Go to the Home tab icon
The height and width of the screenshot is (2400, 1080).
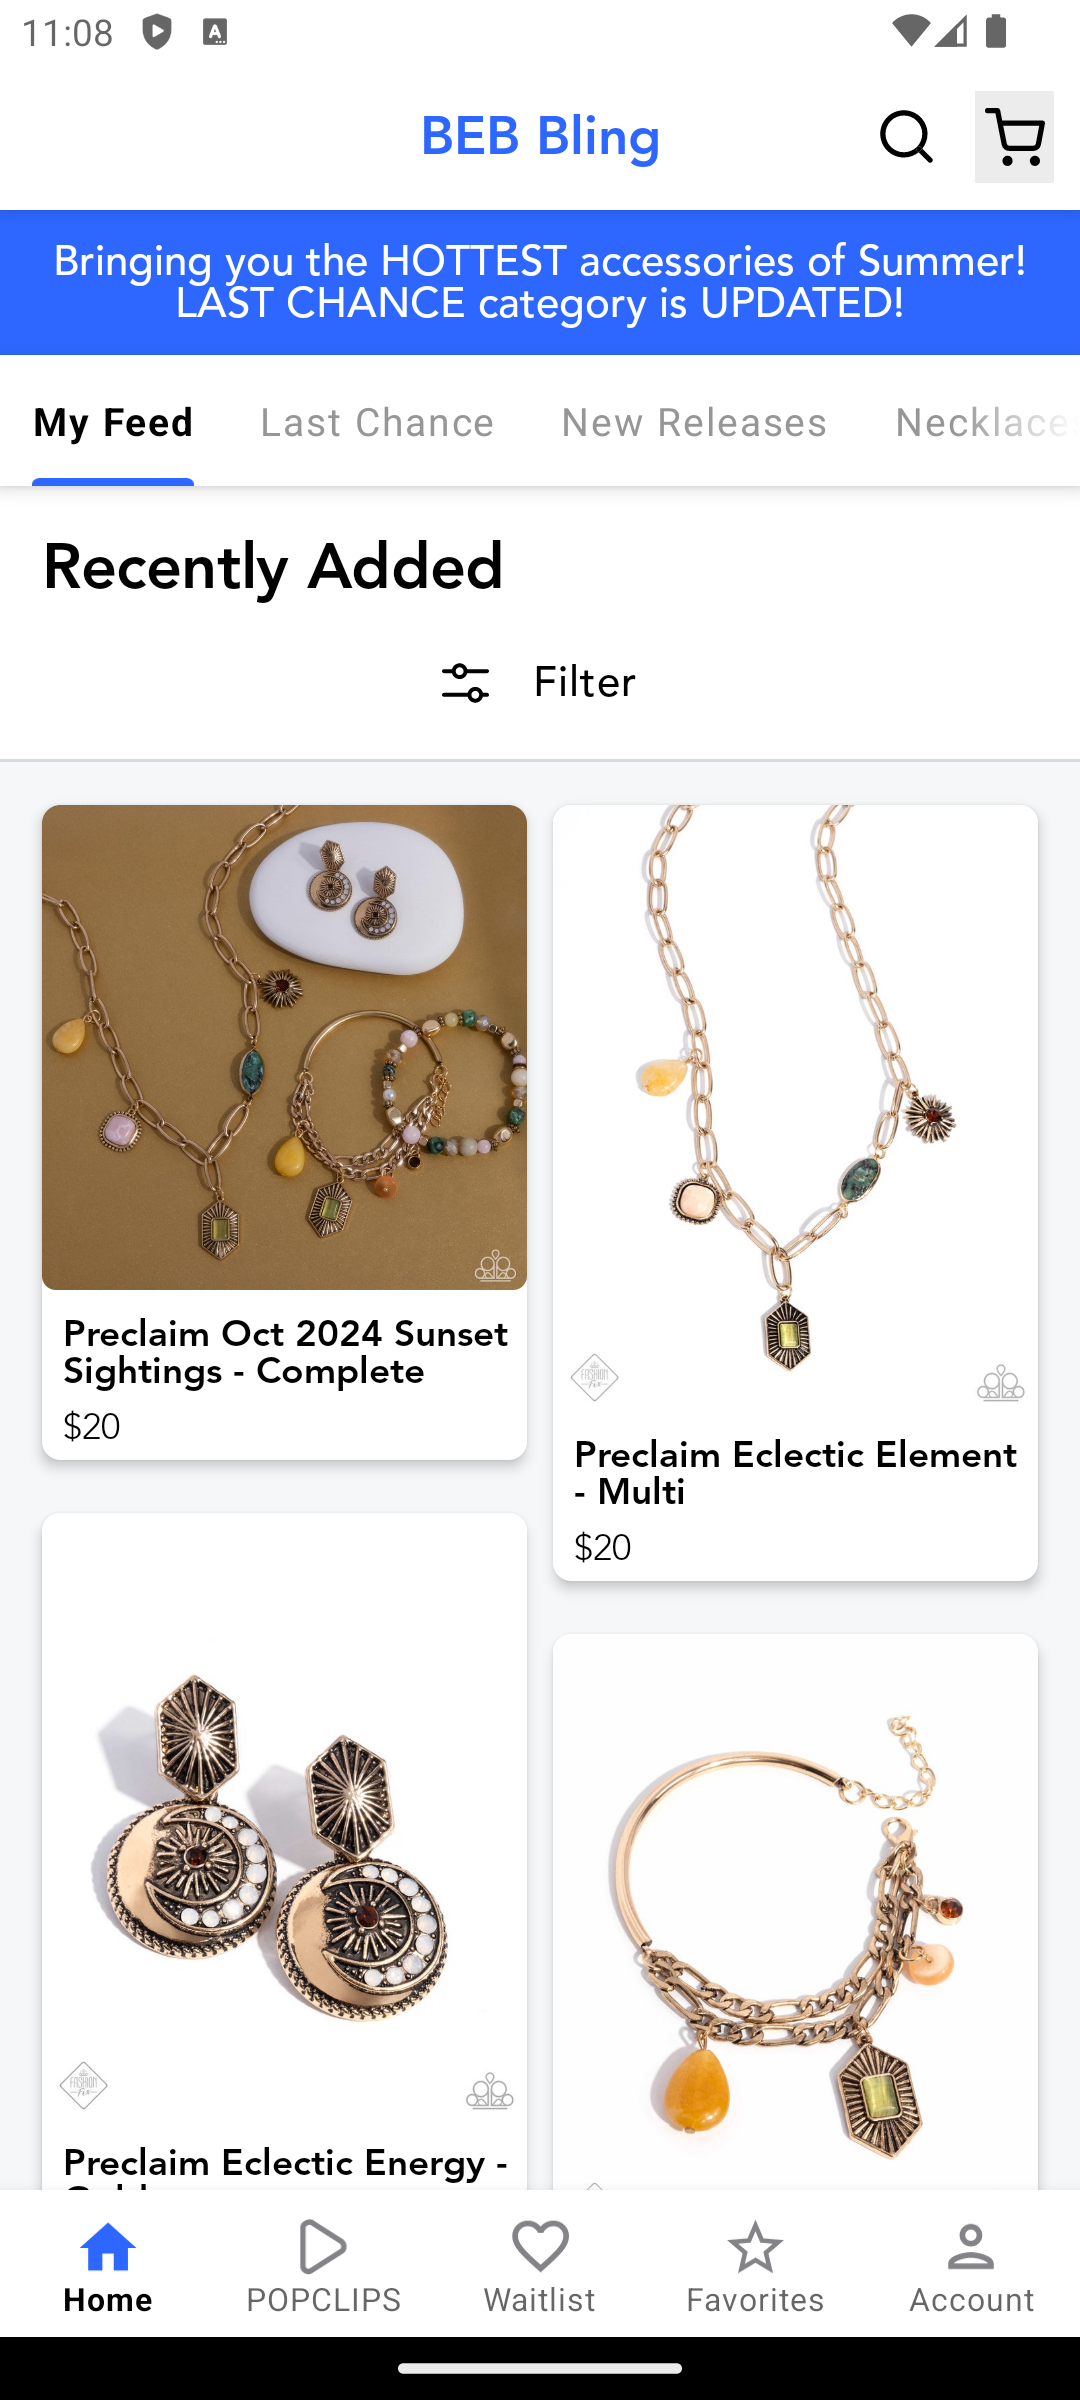click(108, 2248)
